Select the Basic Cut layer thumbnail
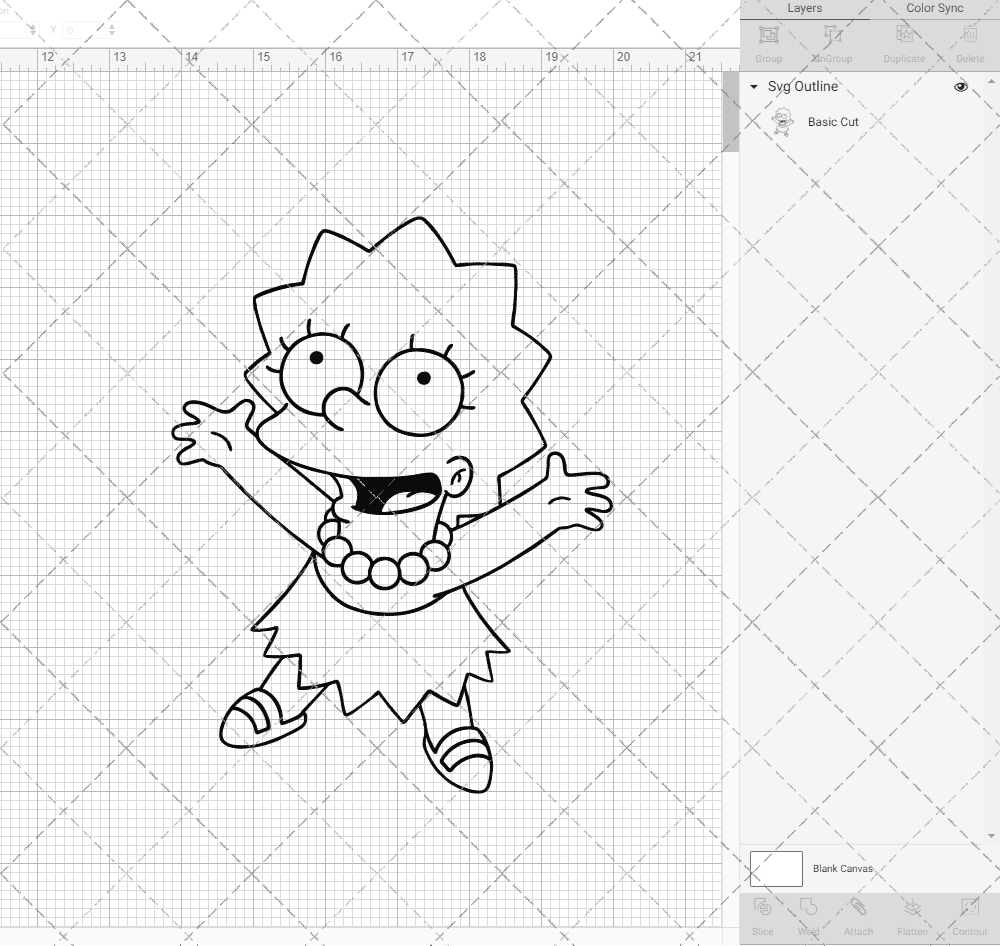Screen dimensions: 1000x946 coord(782,122)
